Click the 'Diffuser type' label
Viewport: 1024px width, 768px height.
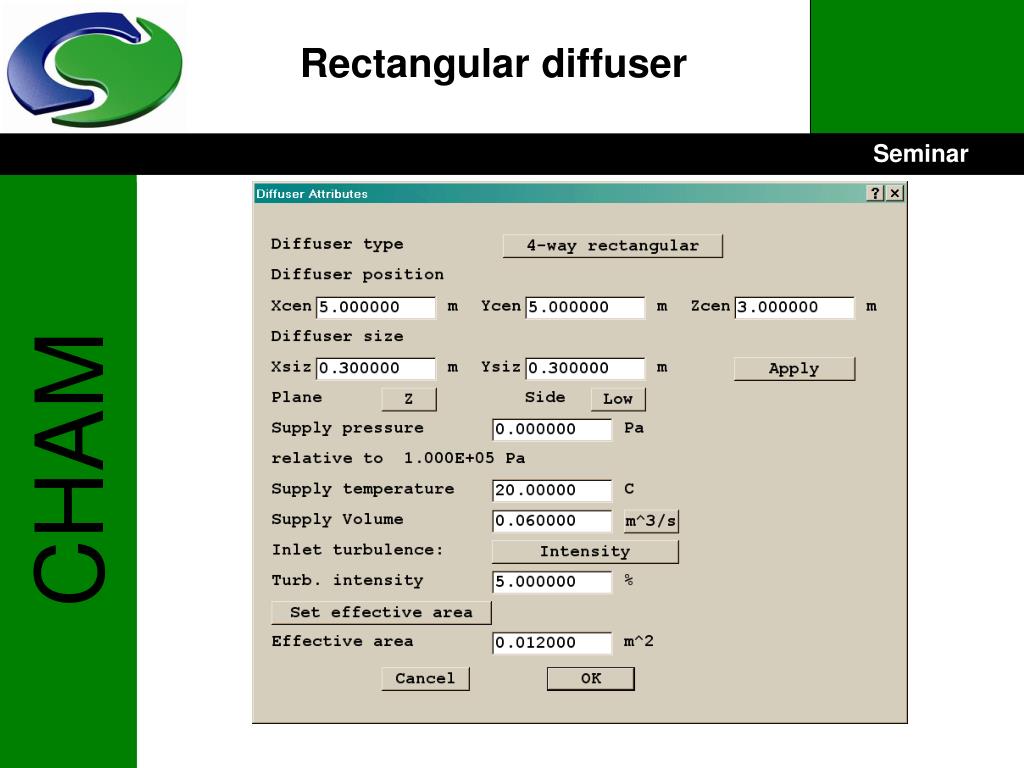[x=337, y=244]
